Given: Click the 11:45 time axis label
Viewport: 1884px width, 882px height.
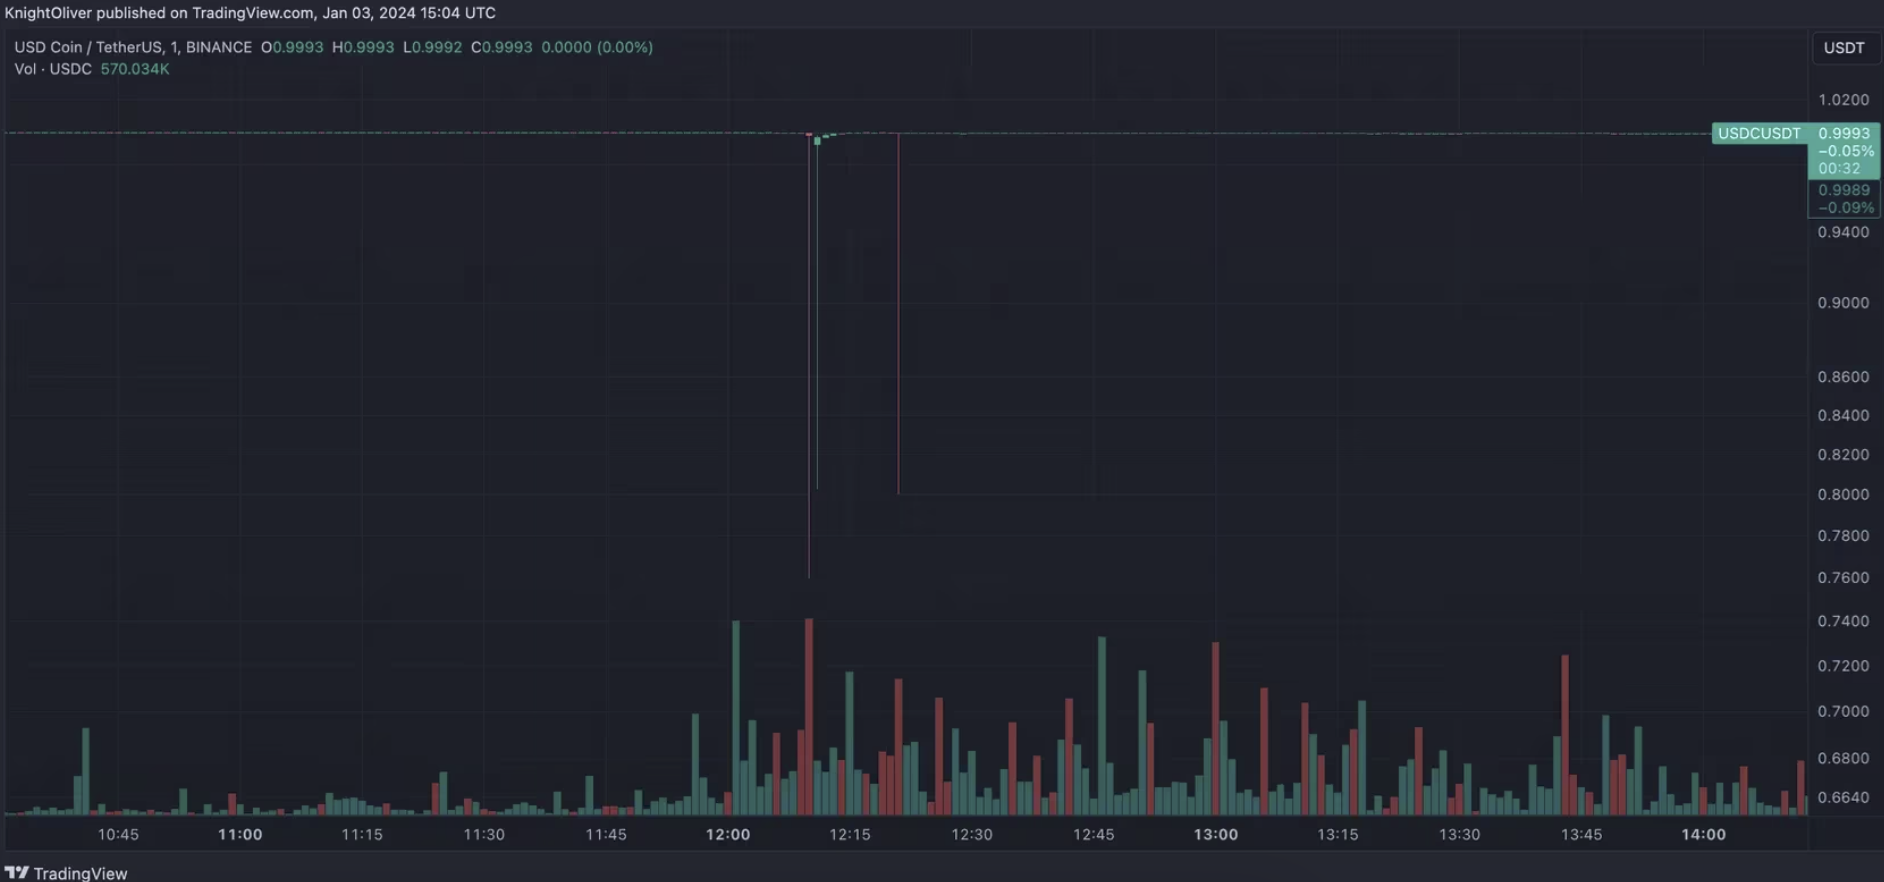Looking at the screenshot, I should [x=606, y=834].
